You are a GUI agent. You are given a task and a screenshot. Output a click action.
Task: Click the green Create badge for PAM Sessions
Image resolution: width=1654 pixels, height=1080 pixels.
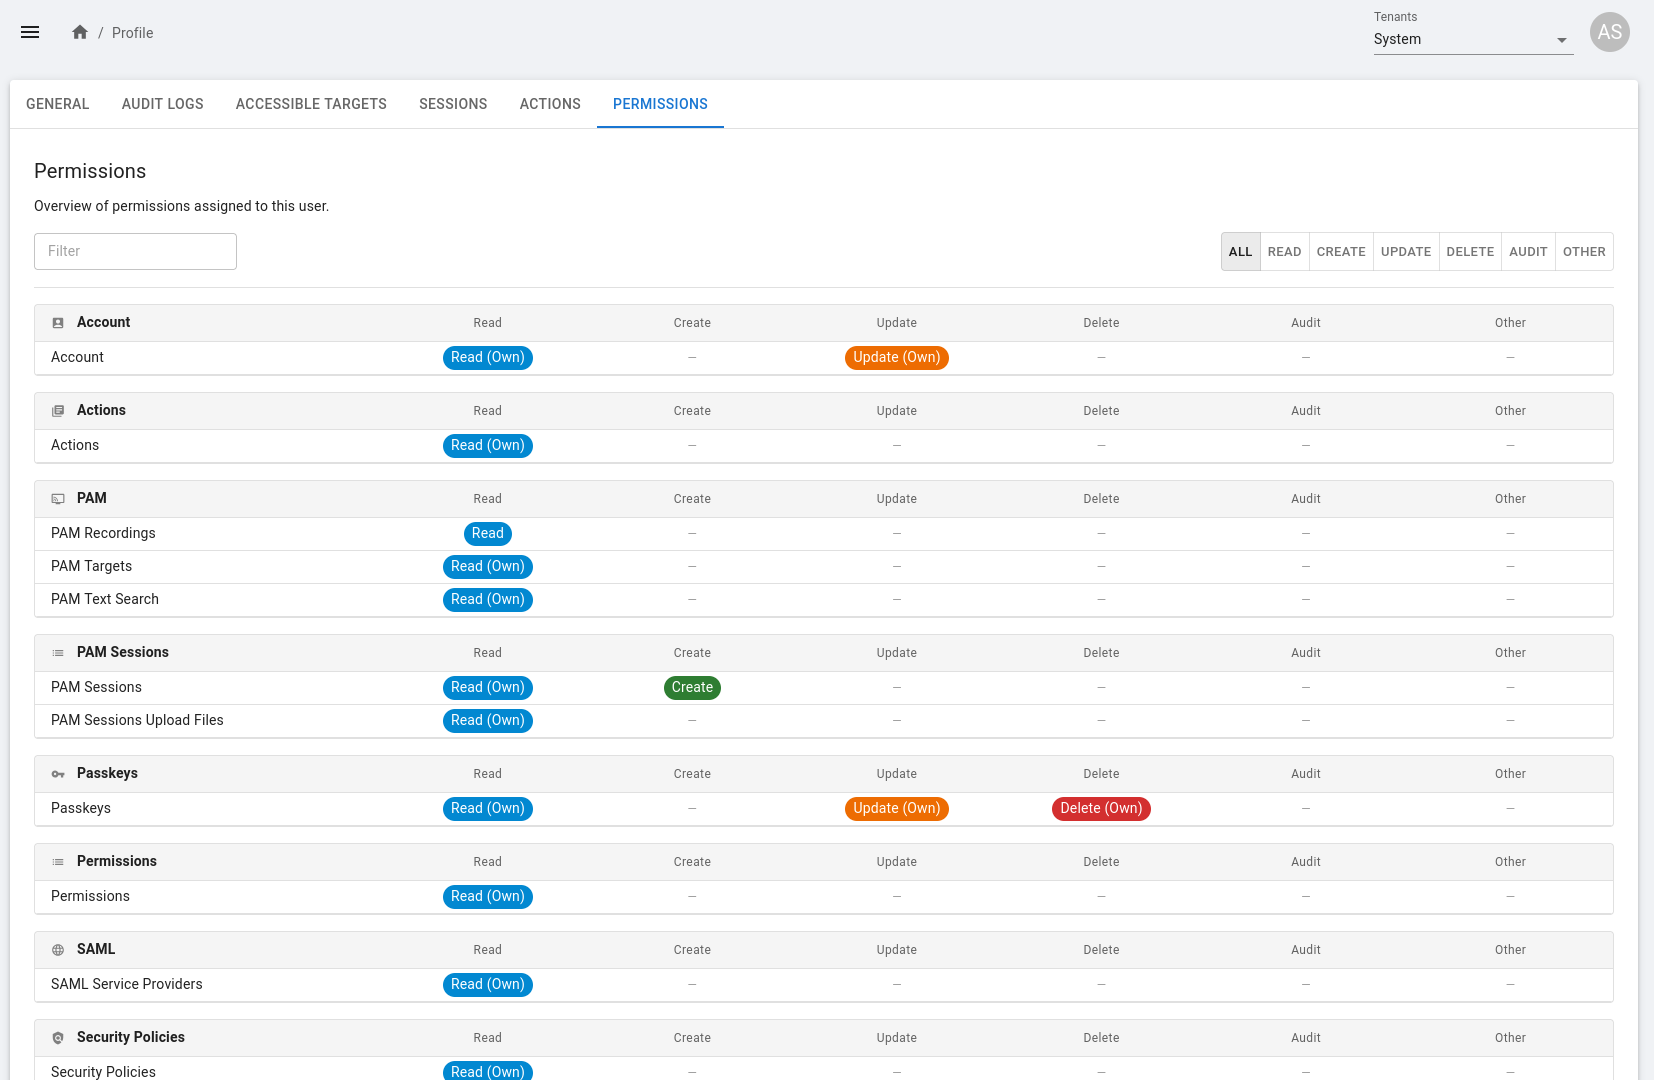tap(692, 687)
